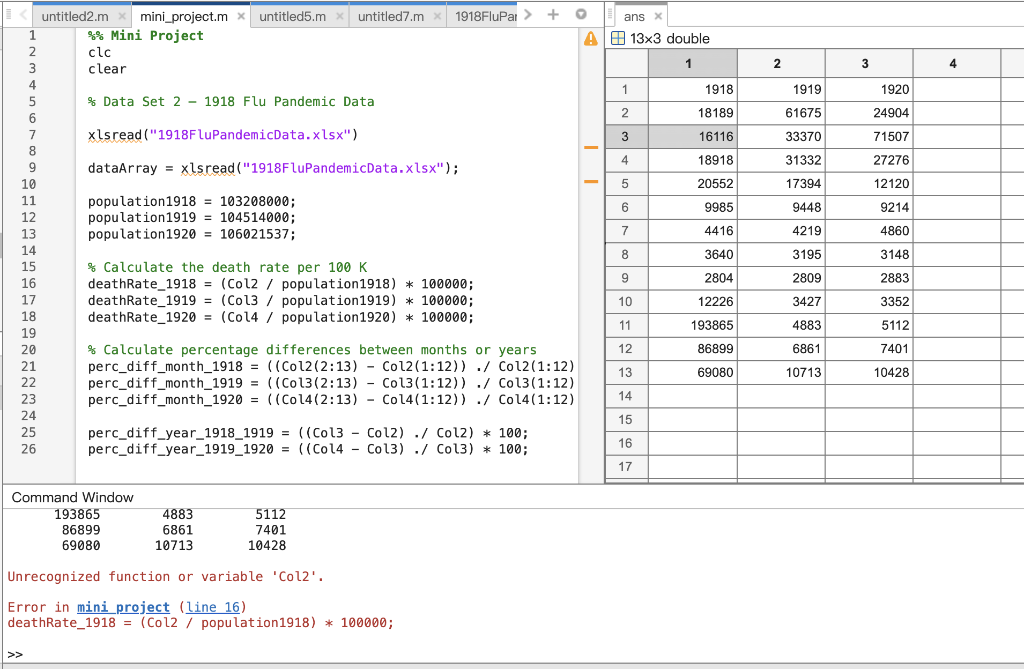Select the untitled7.m tab

389,15
